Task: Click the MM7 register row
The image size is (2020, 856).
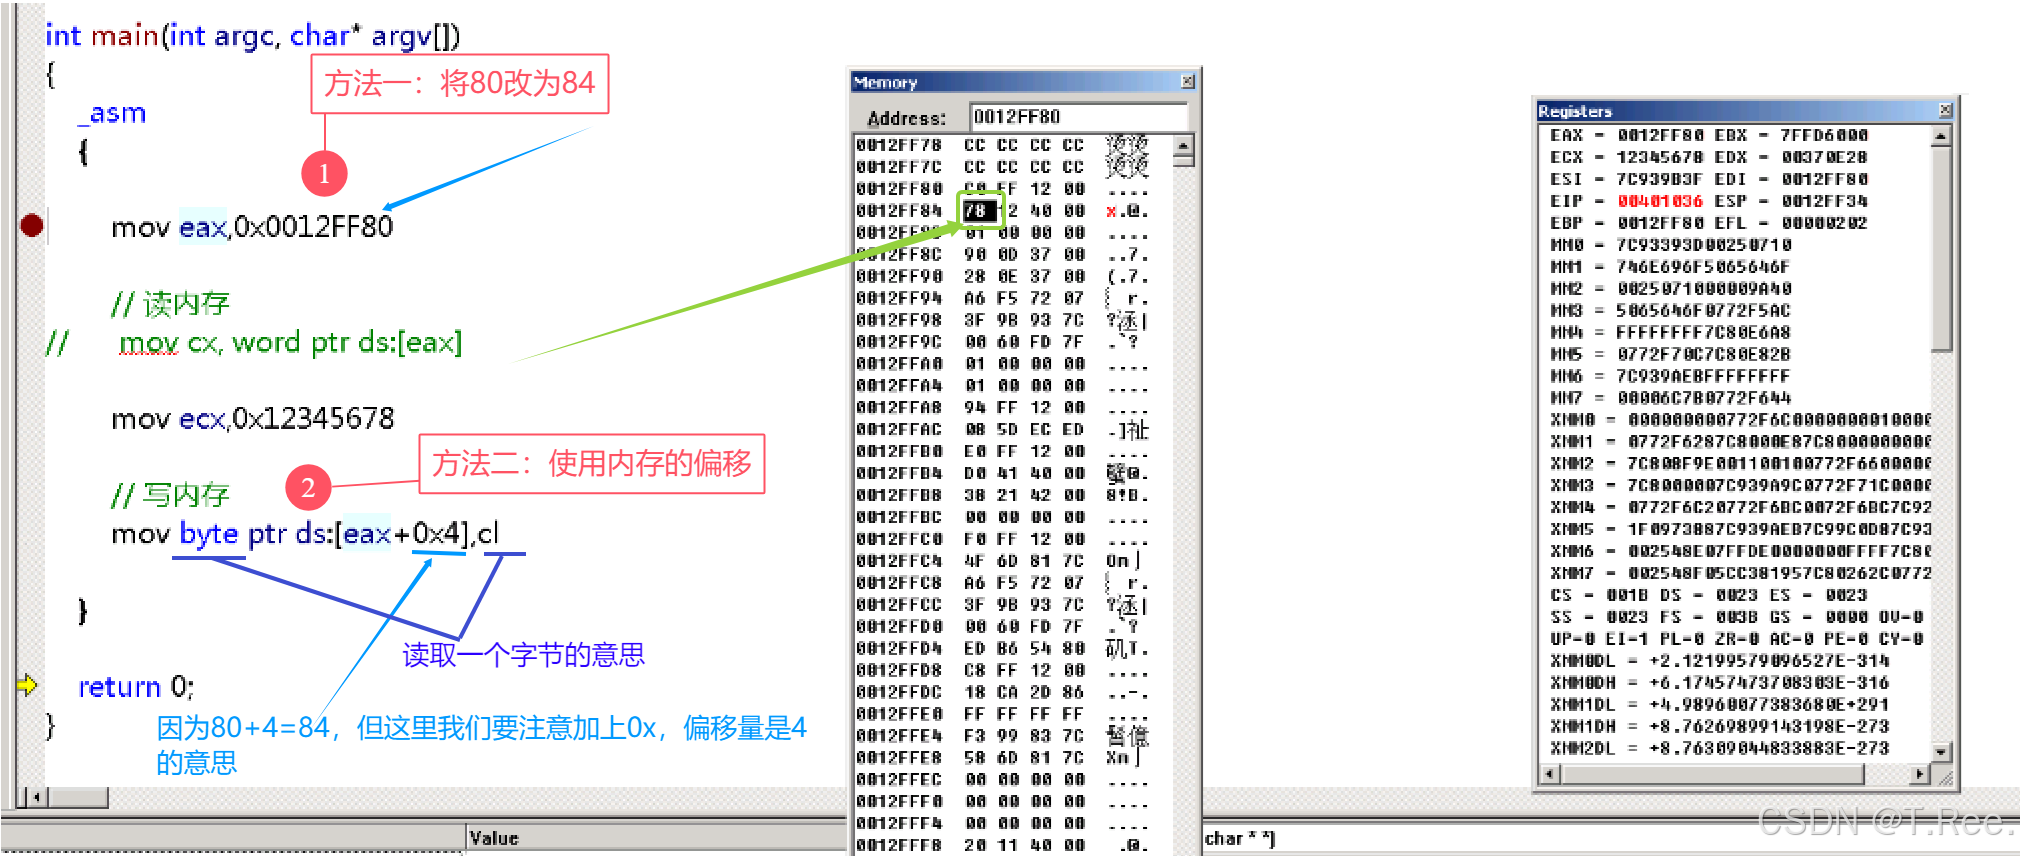Action: click(1670, 398)
